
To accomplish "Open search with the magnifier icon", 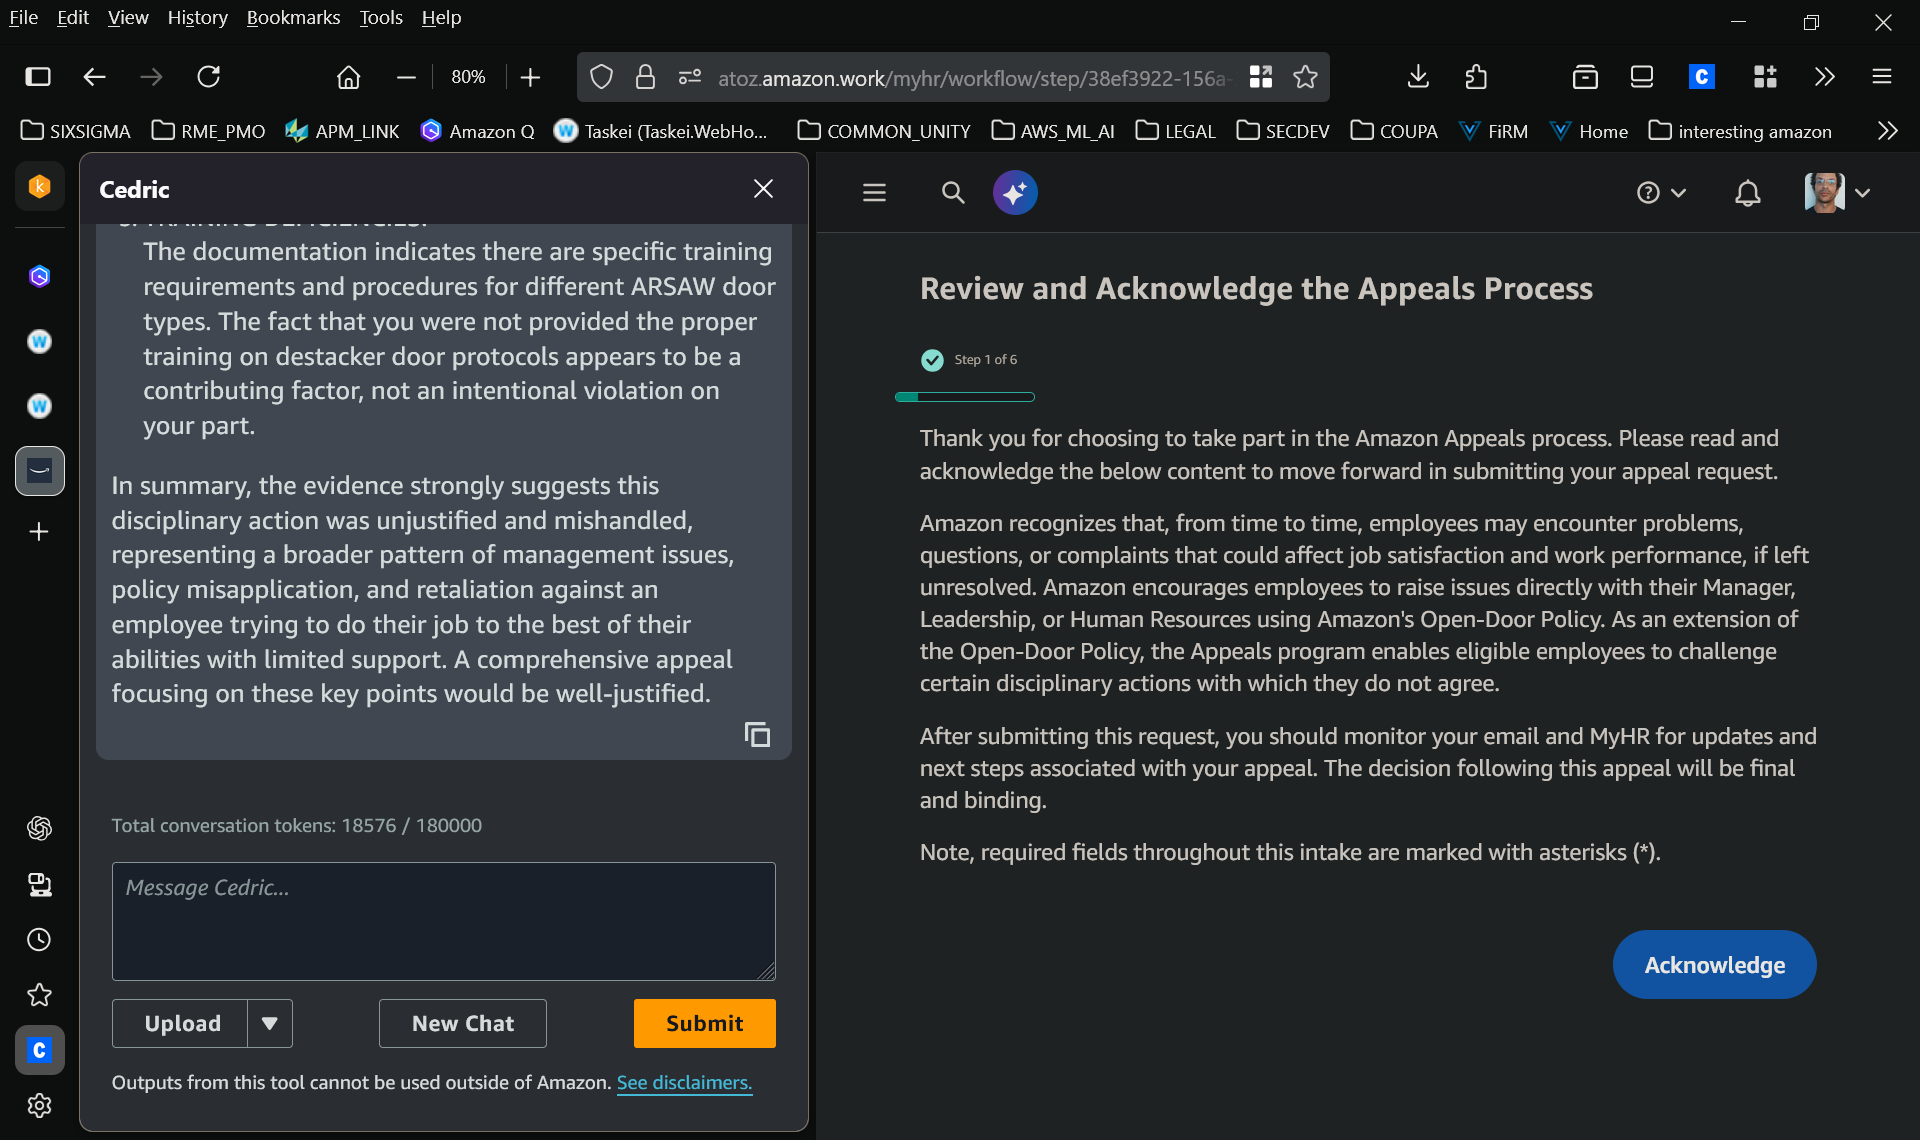I will (x=952, y=192).
